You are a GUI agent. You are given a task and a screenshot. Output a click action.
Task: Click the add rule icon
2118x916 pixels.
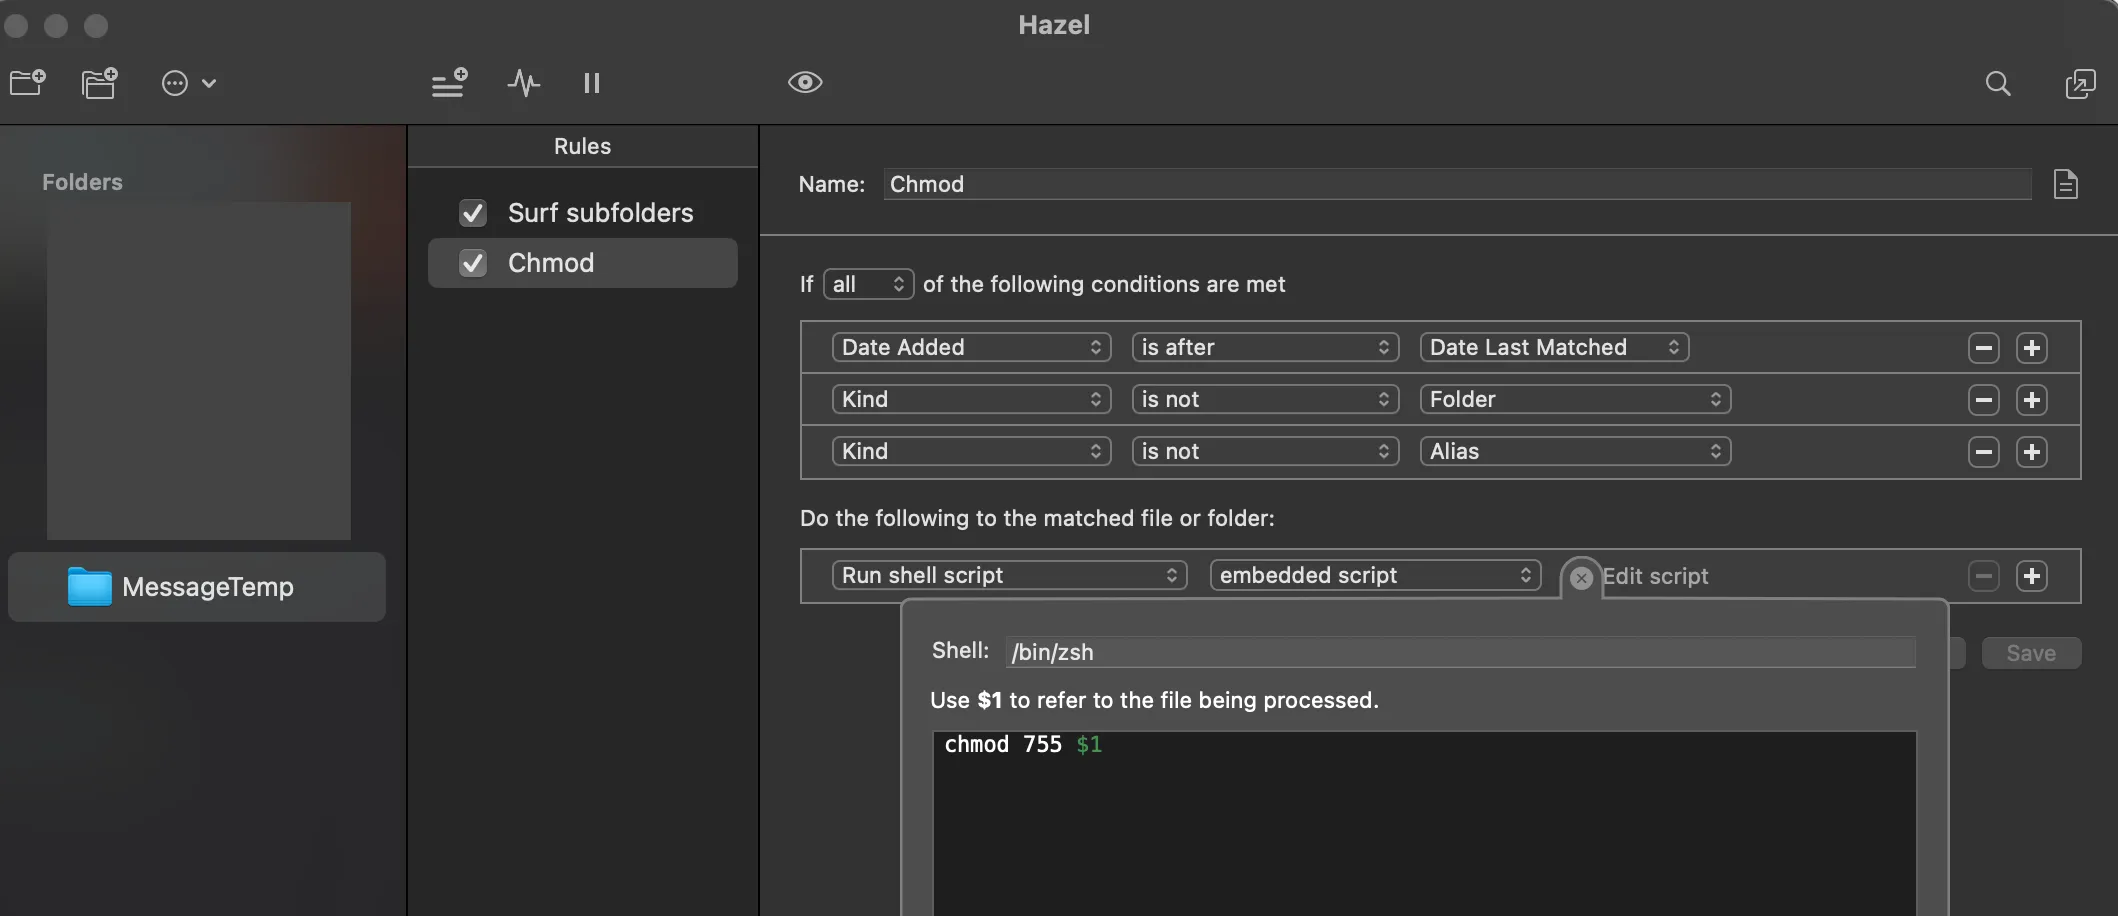pyautogui.click(x=449, y=82)
